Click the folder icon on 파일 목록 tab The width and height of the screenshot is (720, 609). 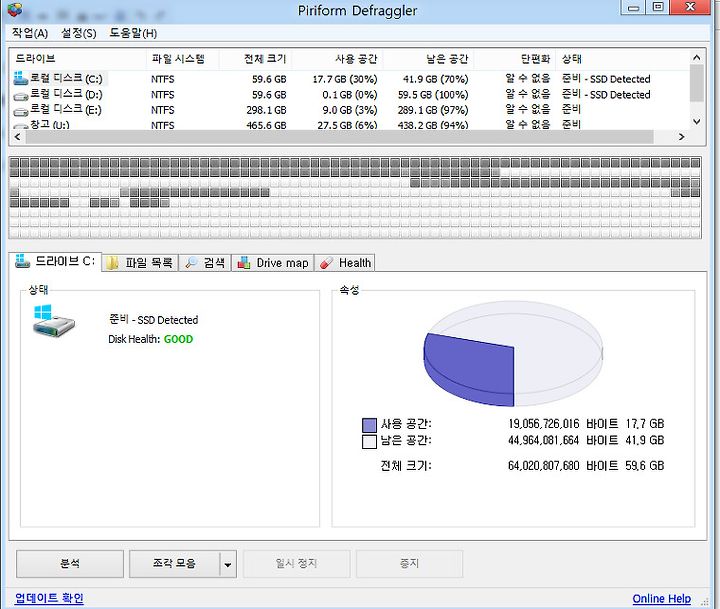tap(112, 263)
